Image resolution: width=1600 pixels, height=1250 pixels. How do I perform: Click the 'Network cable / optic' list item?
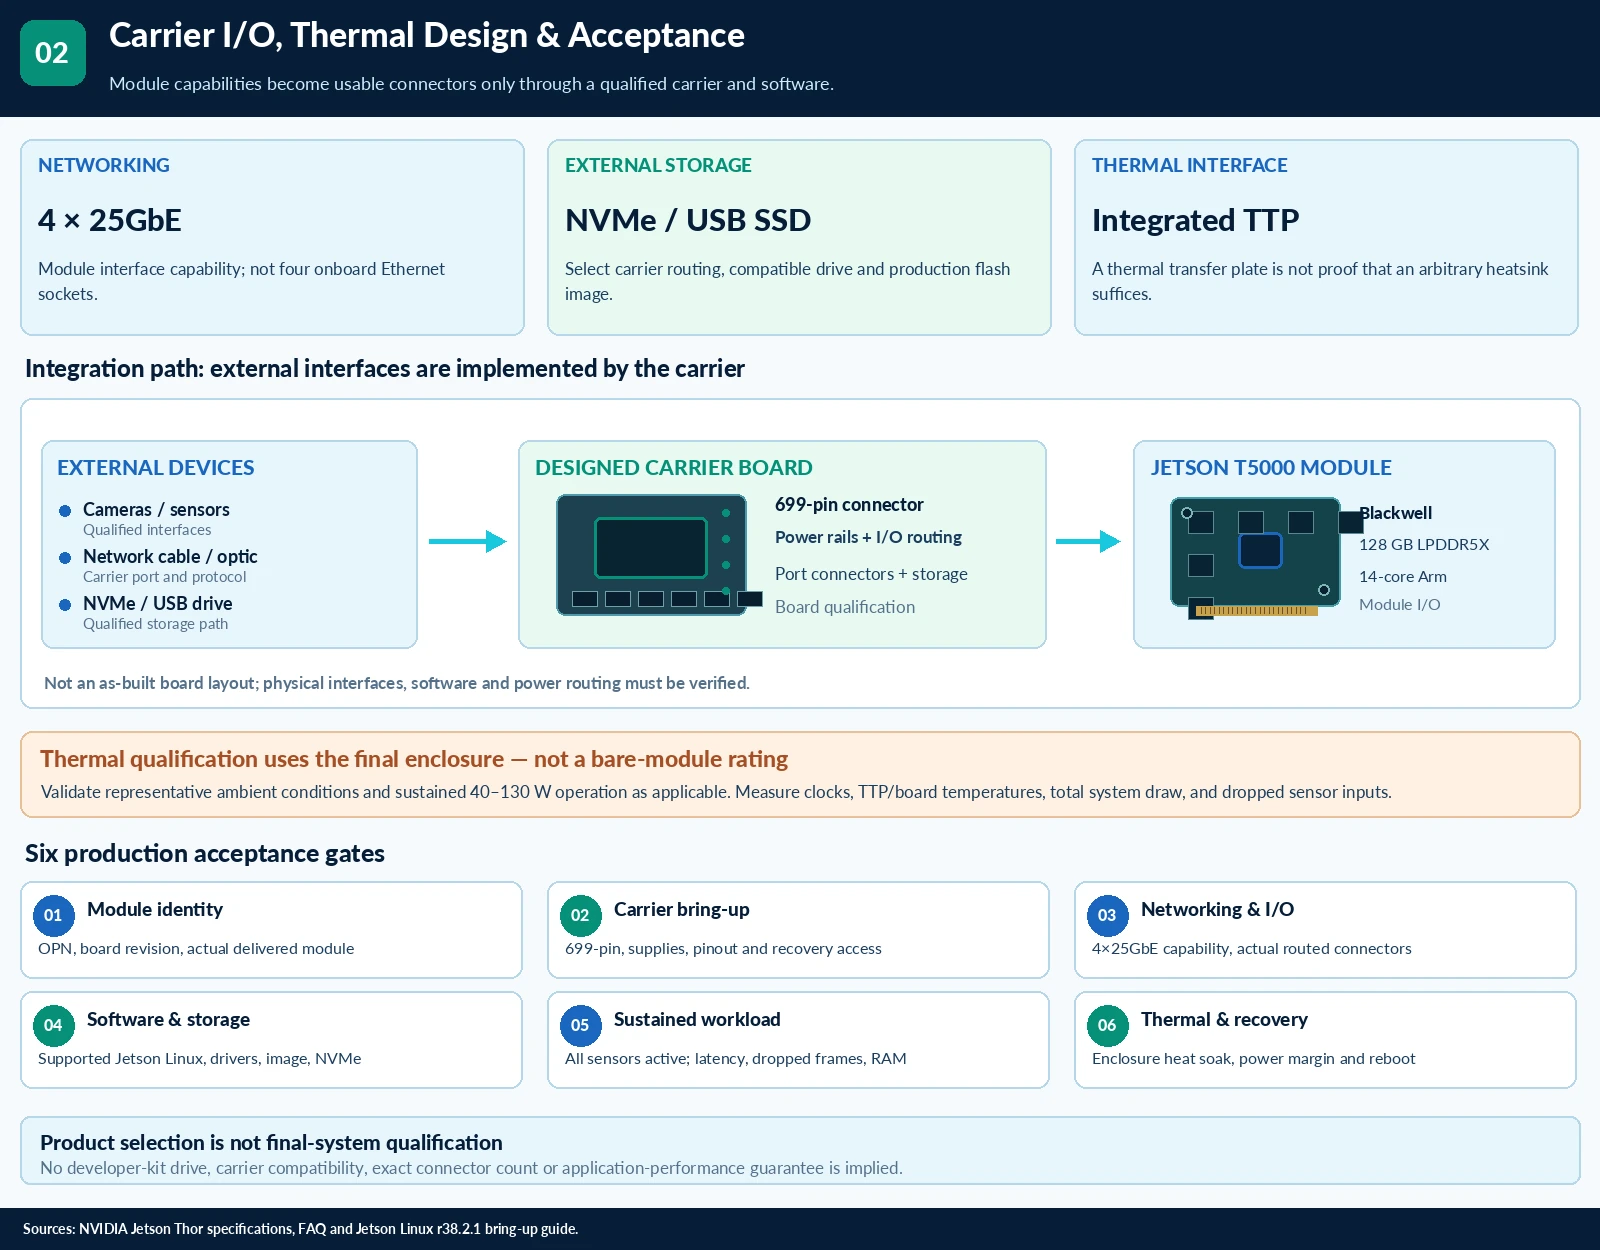(170, 557)
